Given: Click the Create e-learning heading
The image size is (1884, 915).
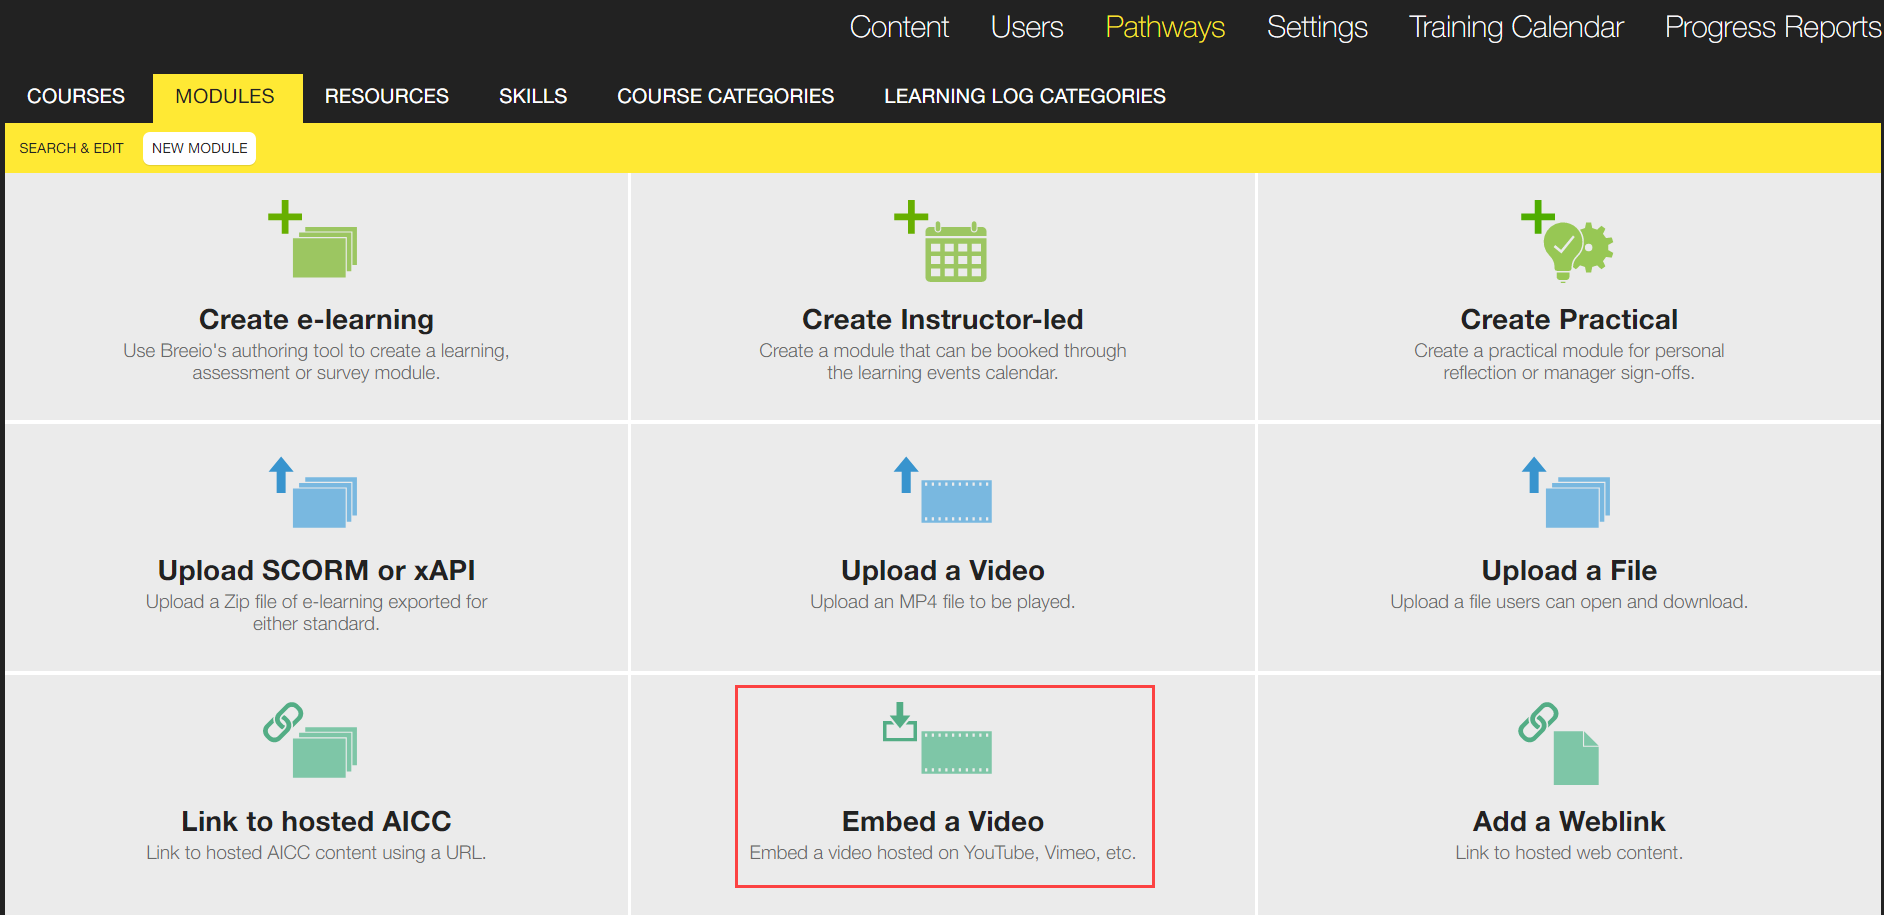Looking at the screenshot, I should [316, 319].
